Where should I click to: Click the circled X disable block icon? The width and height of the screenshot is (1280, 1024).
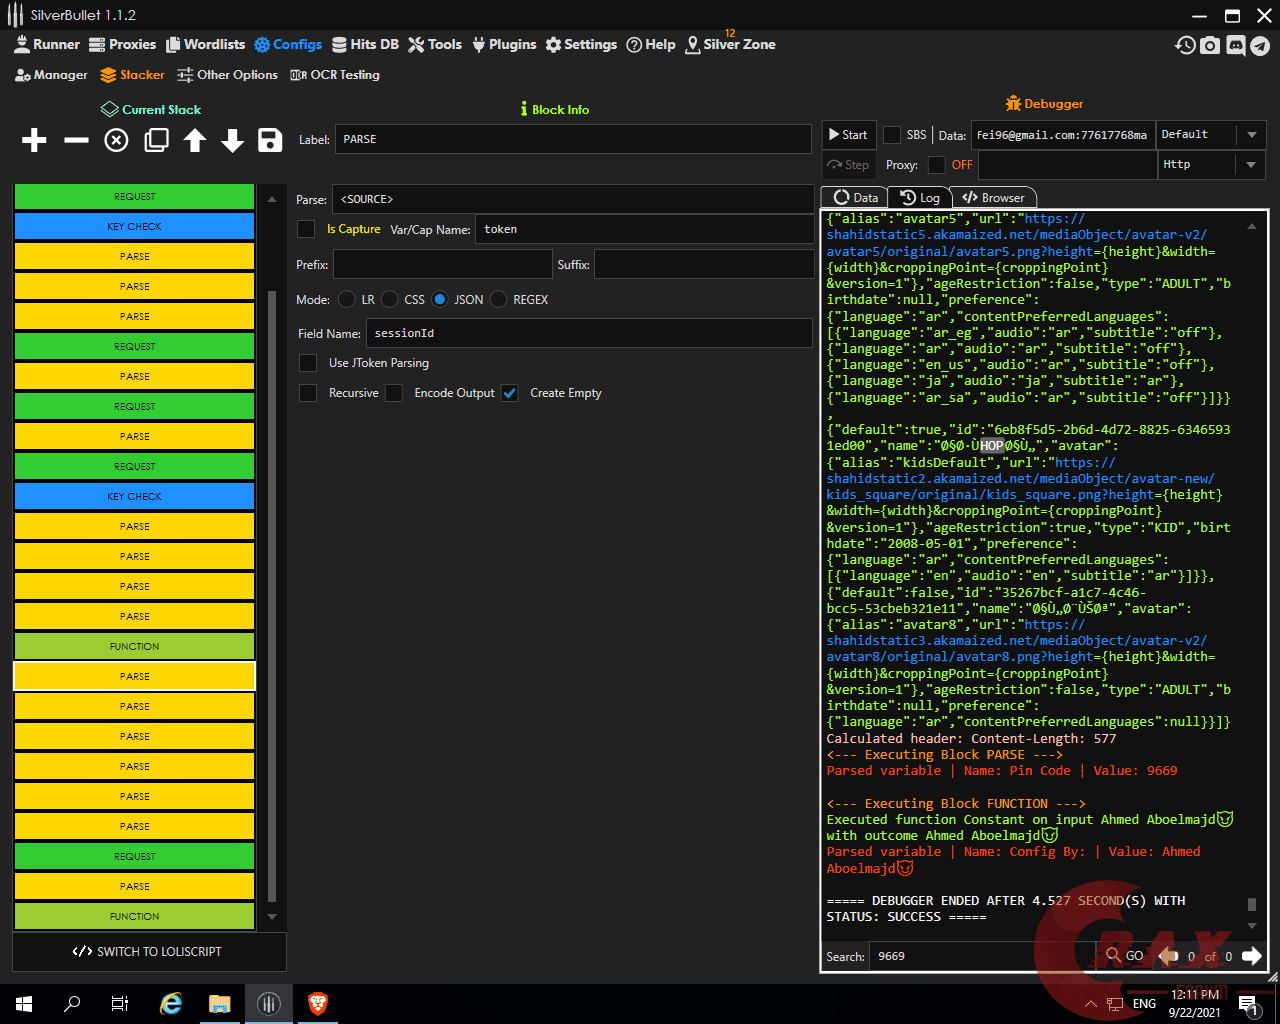coord(116,140)
